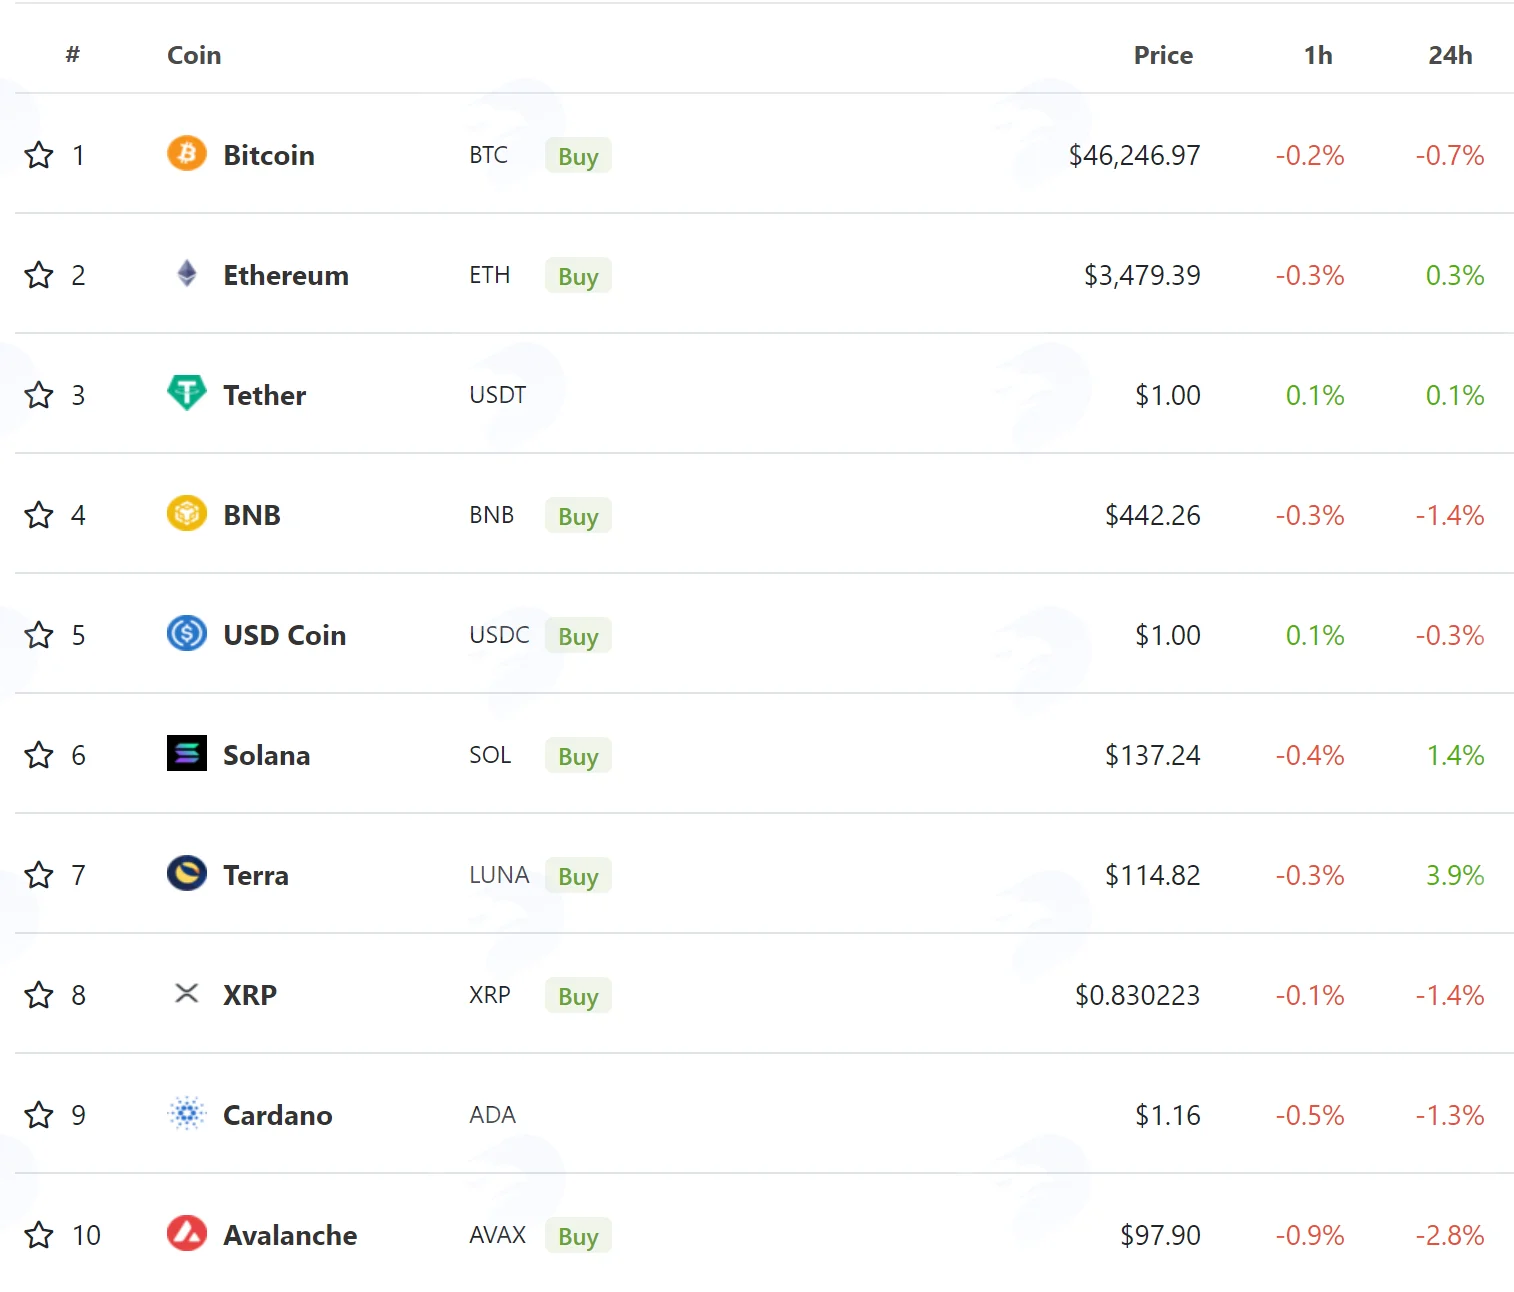Sort table by Price column header
This screenshot has height=1292, width=1514.
point(1163,55)
